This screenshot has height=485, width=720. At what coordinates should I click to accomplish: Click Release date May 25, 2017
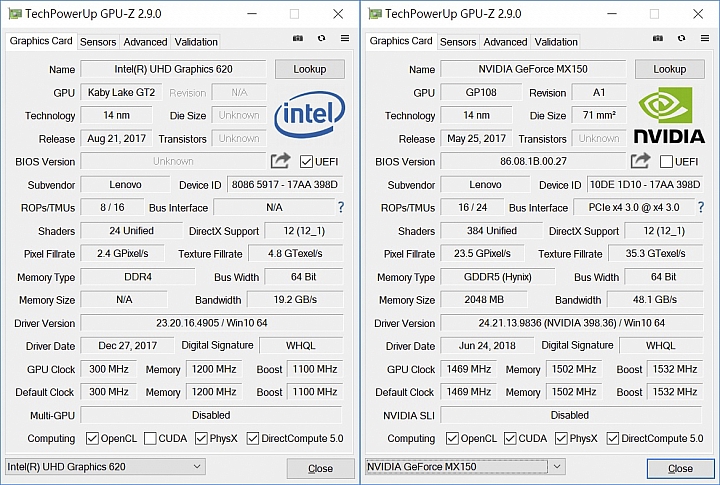476,138
